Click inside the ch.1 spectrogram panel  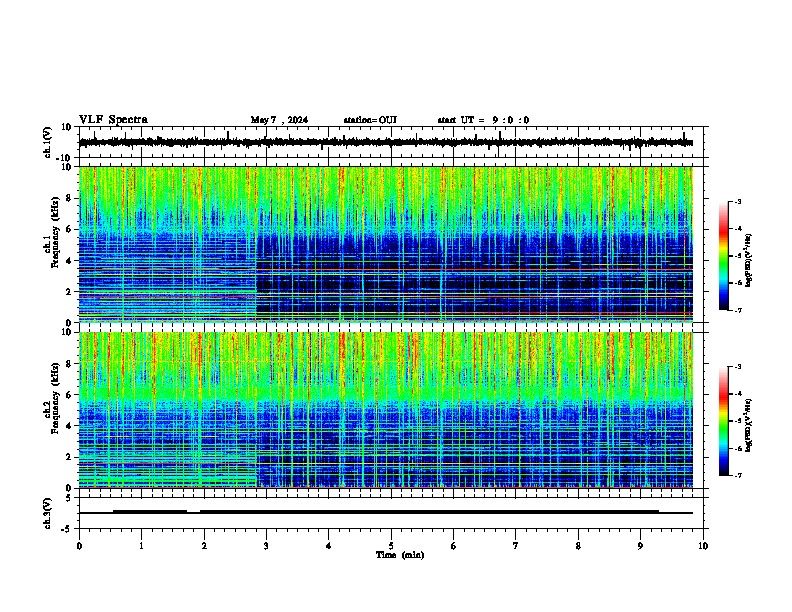(x=386, y=244)
